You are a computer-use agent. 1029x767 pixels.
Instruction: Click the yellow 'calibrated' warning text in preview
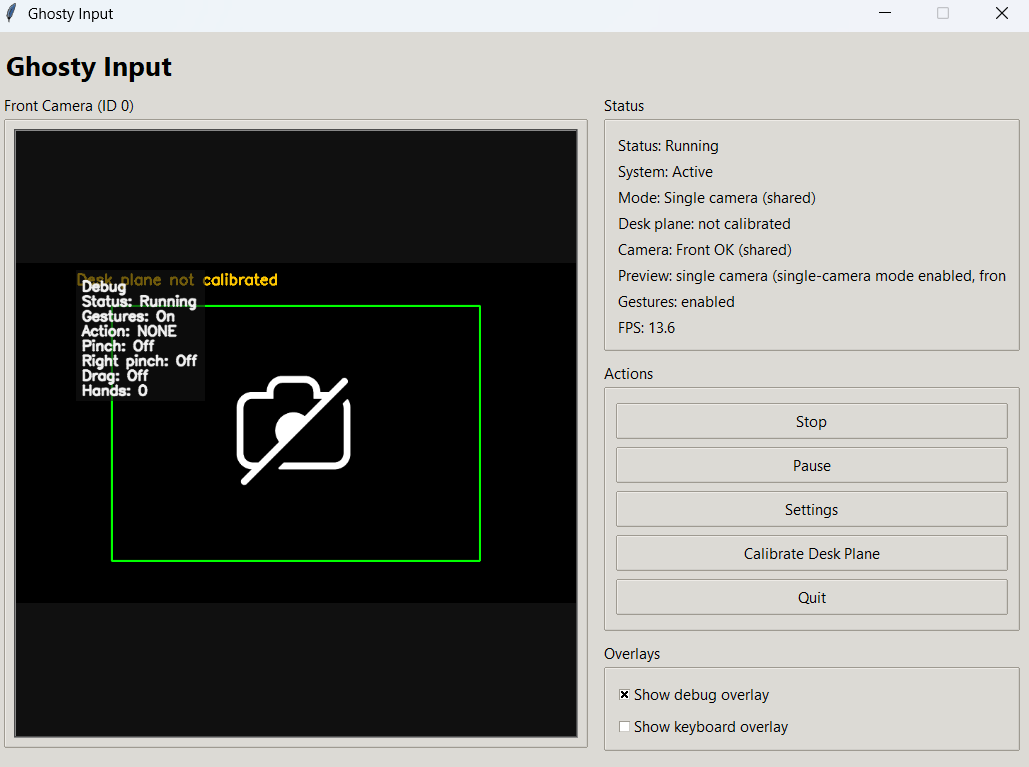[x=240, y=280]
